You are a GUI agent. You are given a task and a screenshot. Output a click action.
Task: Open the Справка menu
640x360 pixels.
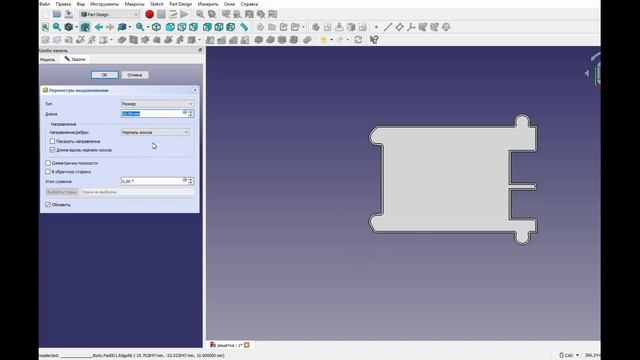[x=249, y=4]
